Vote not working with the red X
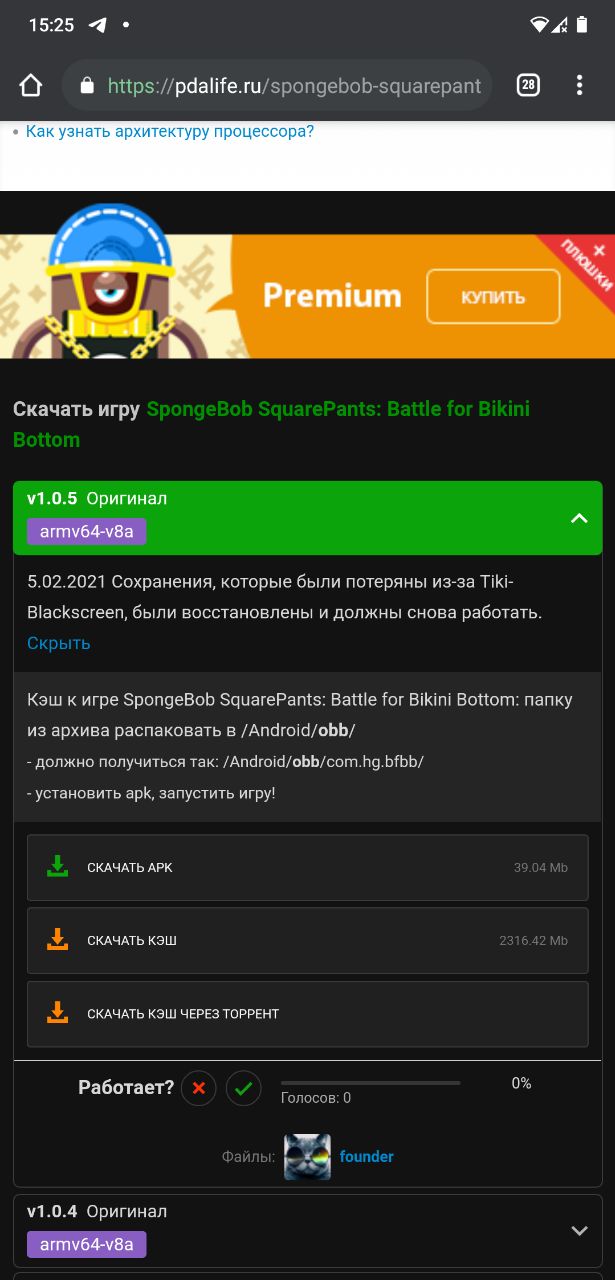This screenshot has width=615, height=1280. [199, 1088]
